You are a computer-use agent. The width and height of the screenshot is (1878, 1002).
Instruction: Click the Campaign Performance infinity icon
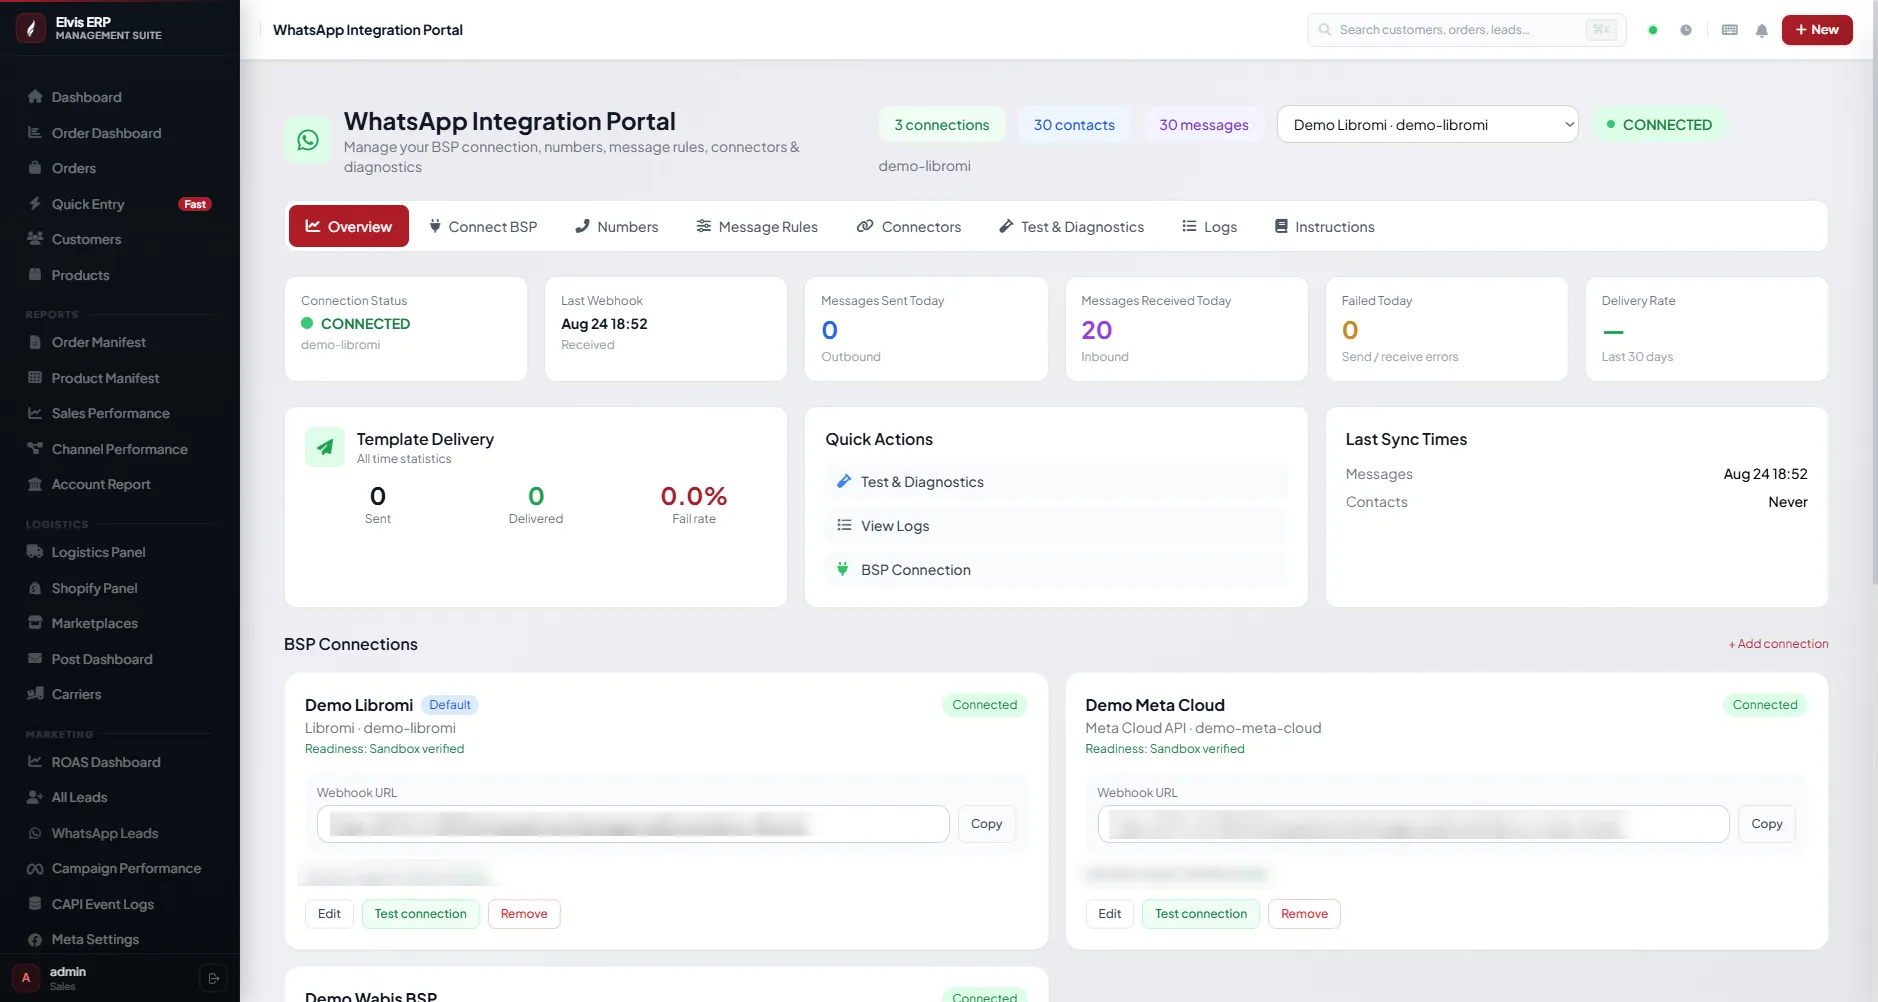(x=35, y=868)
